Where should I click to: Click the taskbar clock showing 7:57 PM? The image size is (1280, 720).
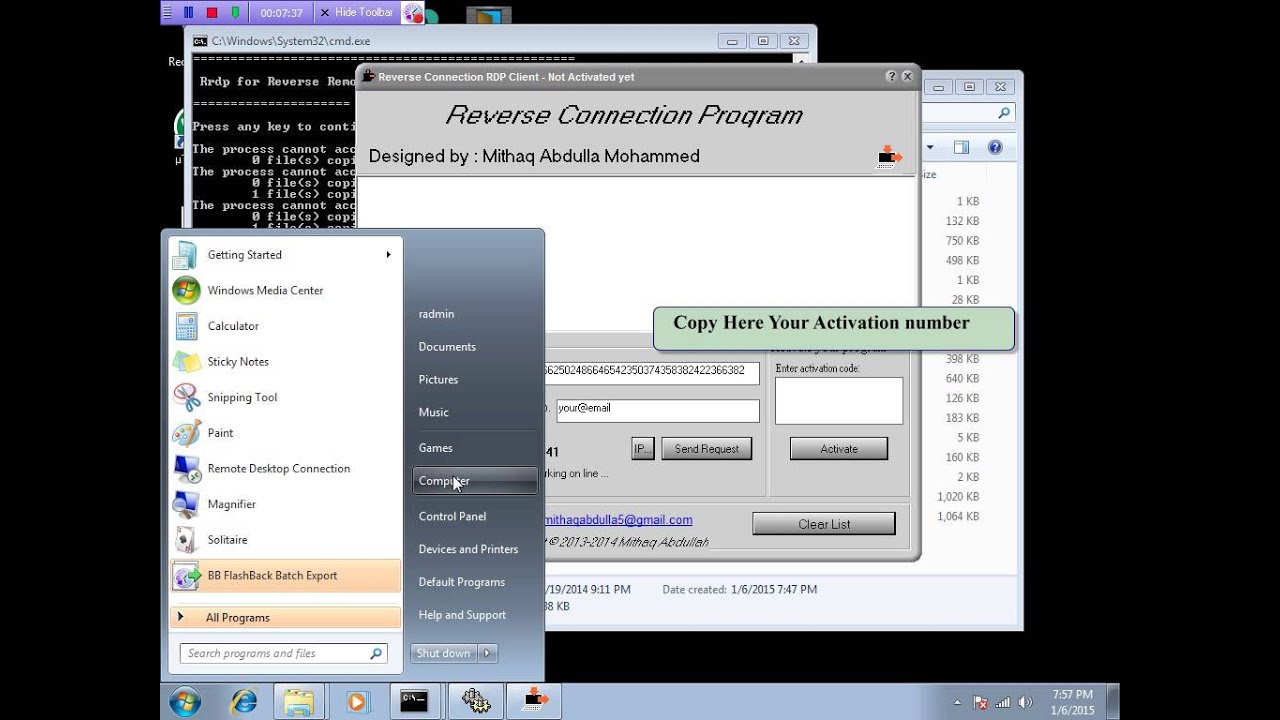[x=1073, y=702]
